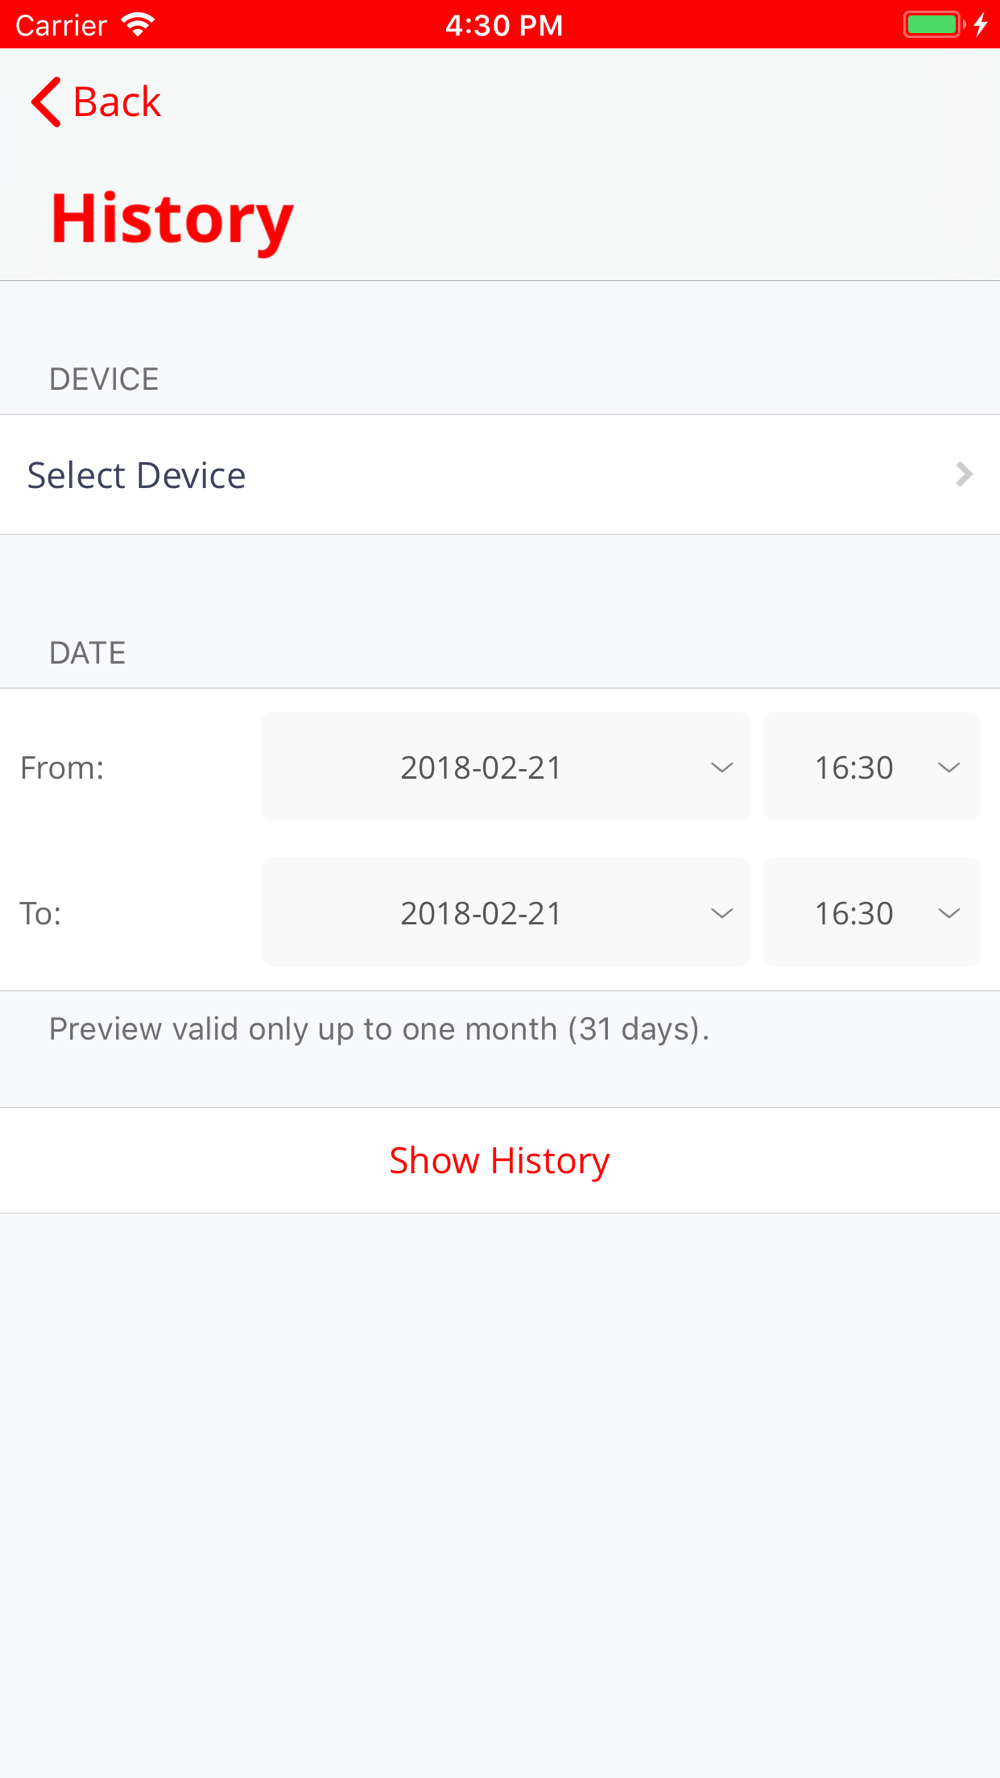Tap the down arrow in From date field
The image size is (1000, 1778).
tap(722, 768)
